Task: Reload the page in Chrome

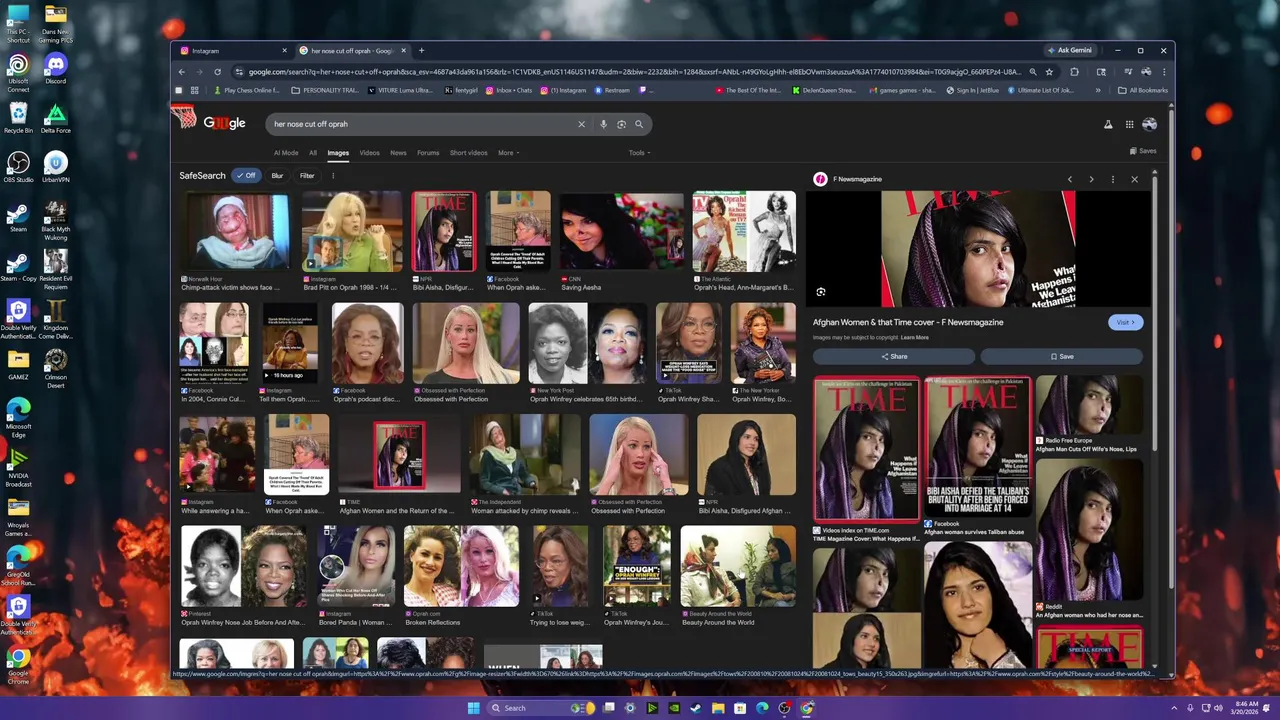Action: pos(217,72)
